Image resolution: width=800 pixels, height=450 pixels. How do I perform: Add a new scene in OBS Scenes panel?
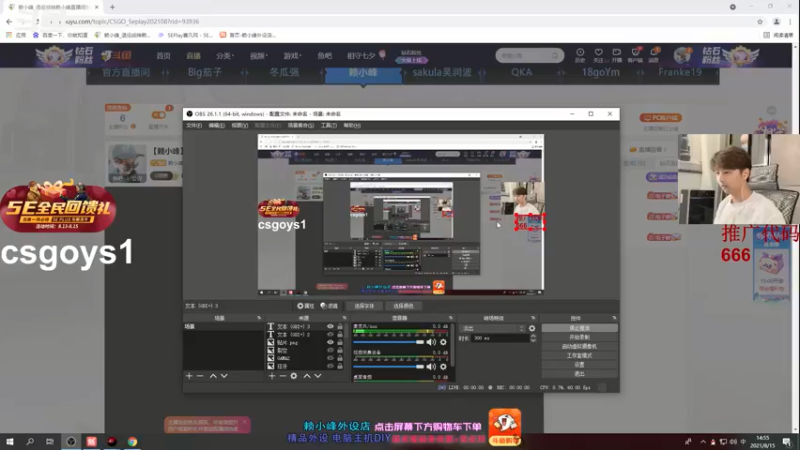(189, 376)
